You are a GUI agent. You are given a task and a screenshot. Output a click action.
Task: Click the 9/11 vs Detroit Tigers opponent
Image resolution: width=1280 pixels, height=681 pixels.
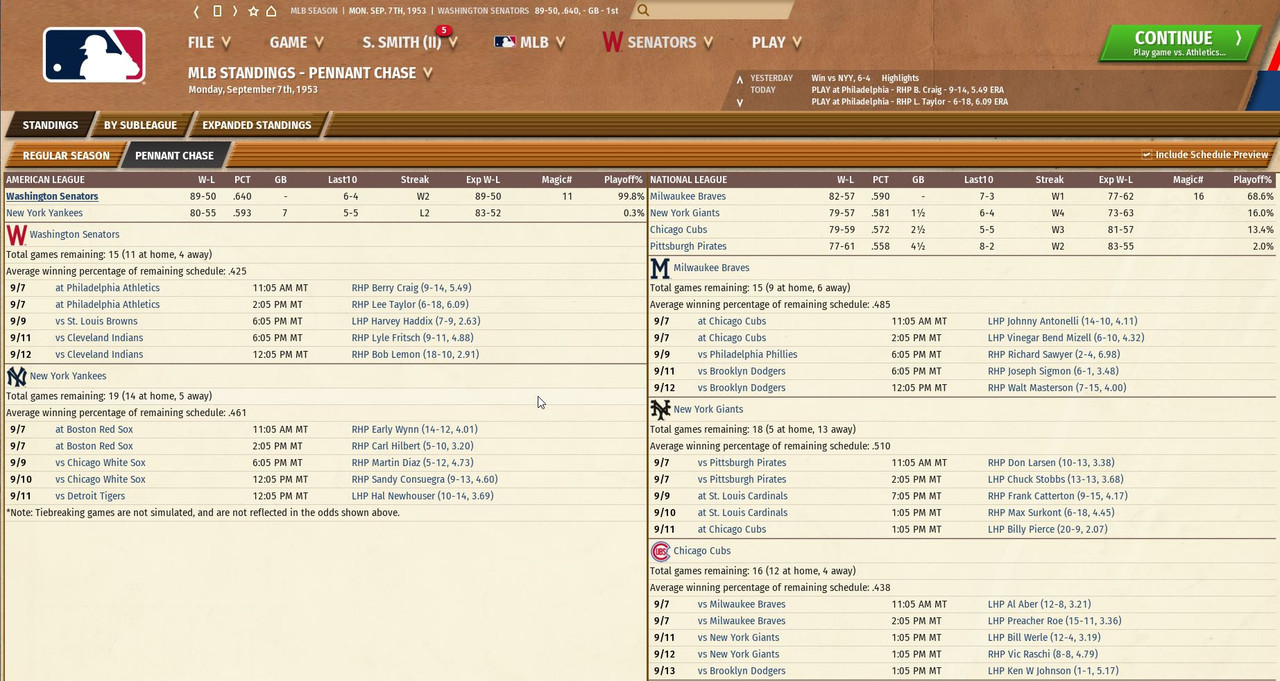point(90,496)
